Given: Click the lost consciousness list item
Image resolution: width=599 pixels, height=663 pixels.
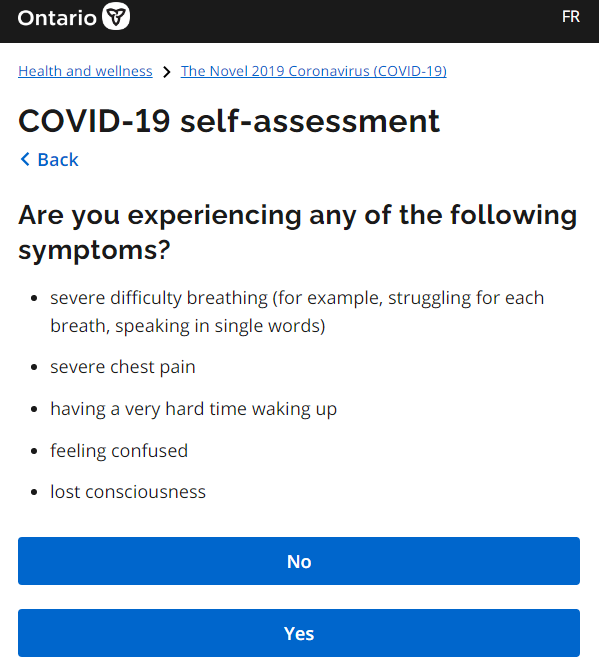Looking at the screenshot, I should (x=128, y=492).
